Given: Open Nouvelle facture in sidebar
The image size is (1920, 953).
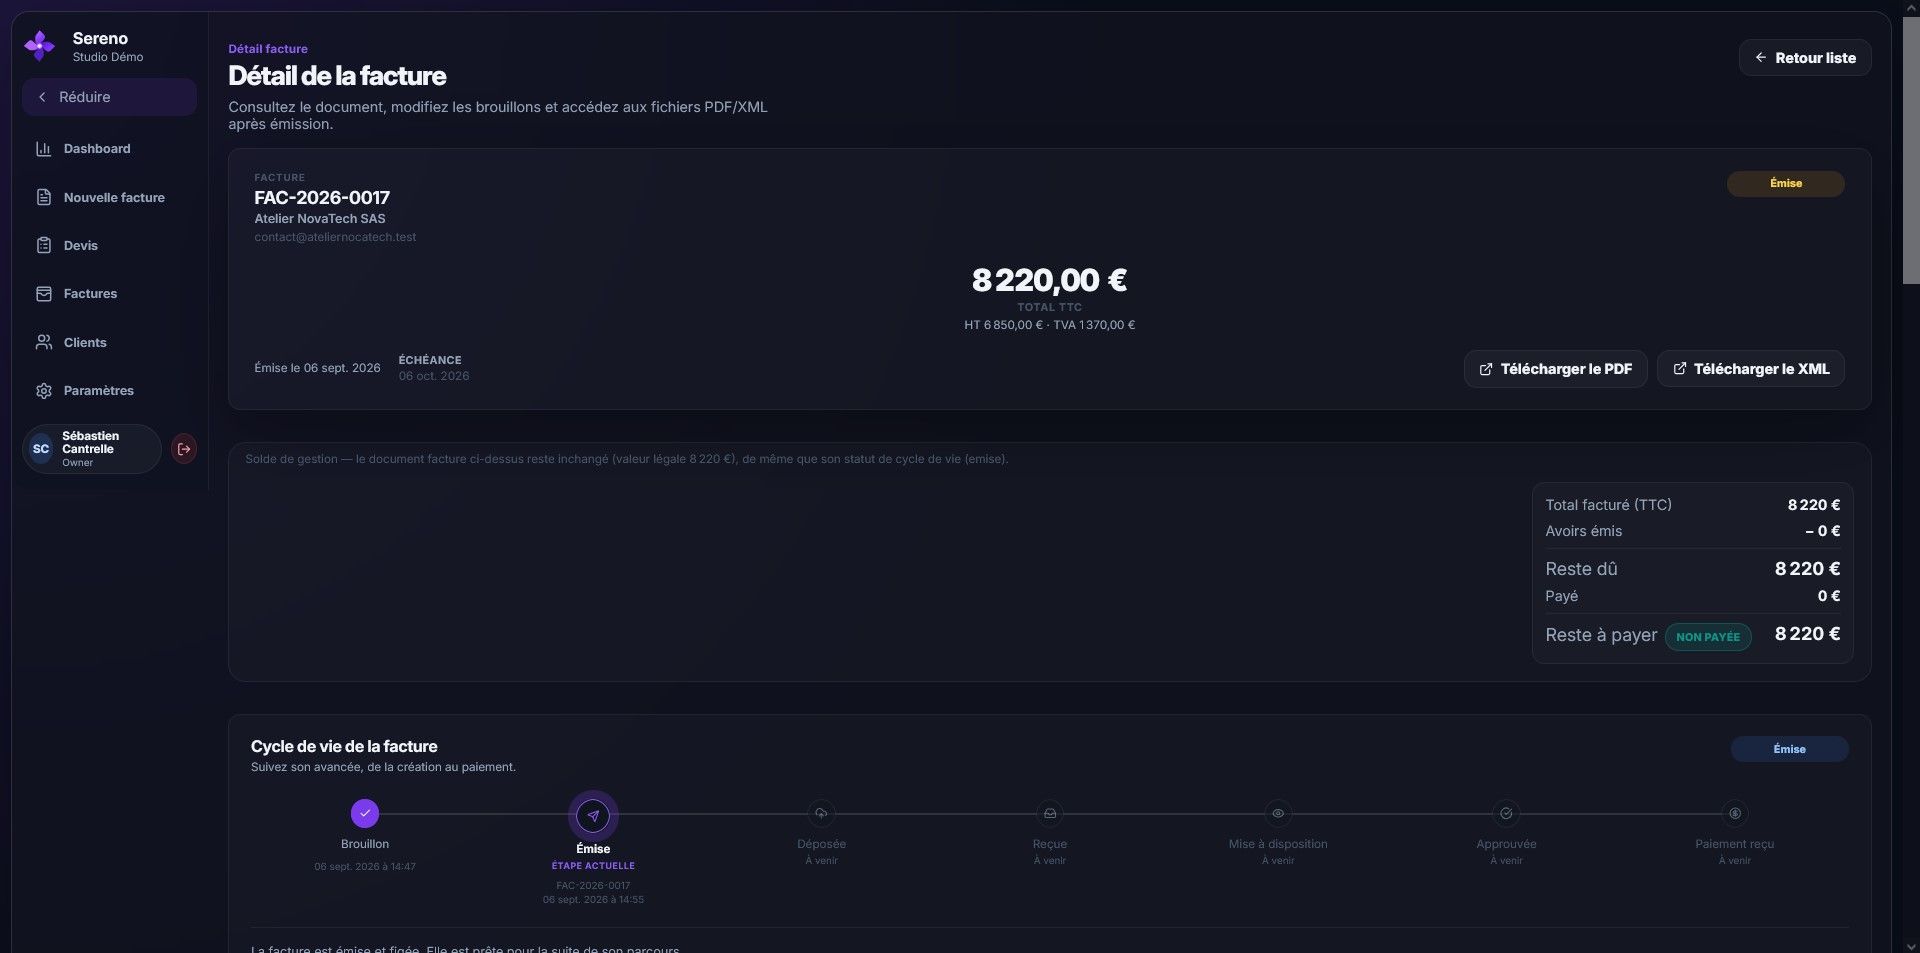Looking at the screenshot, I should [x=109, y=198].
